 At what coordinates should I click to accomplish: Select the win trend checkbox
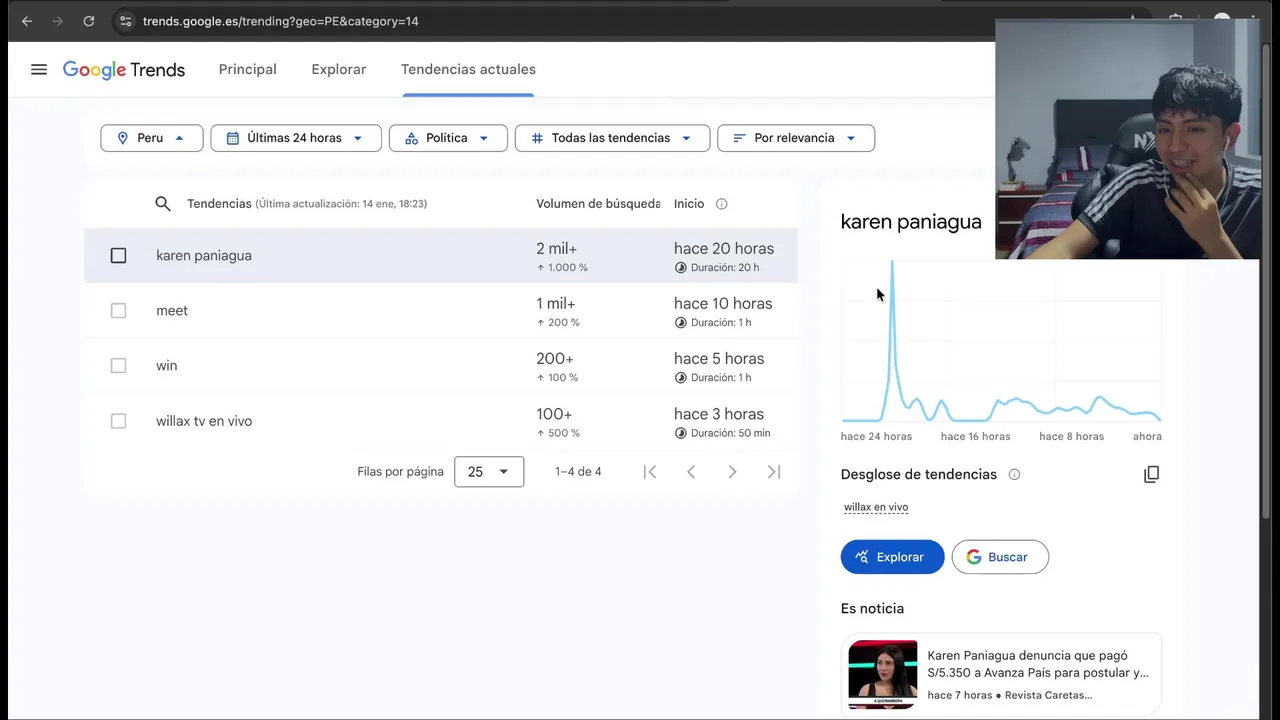coord(118,366)
